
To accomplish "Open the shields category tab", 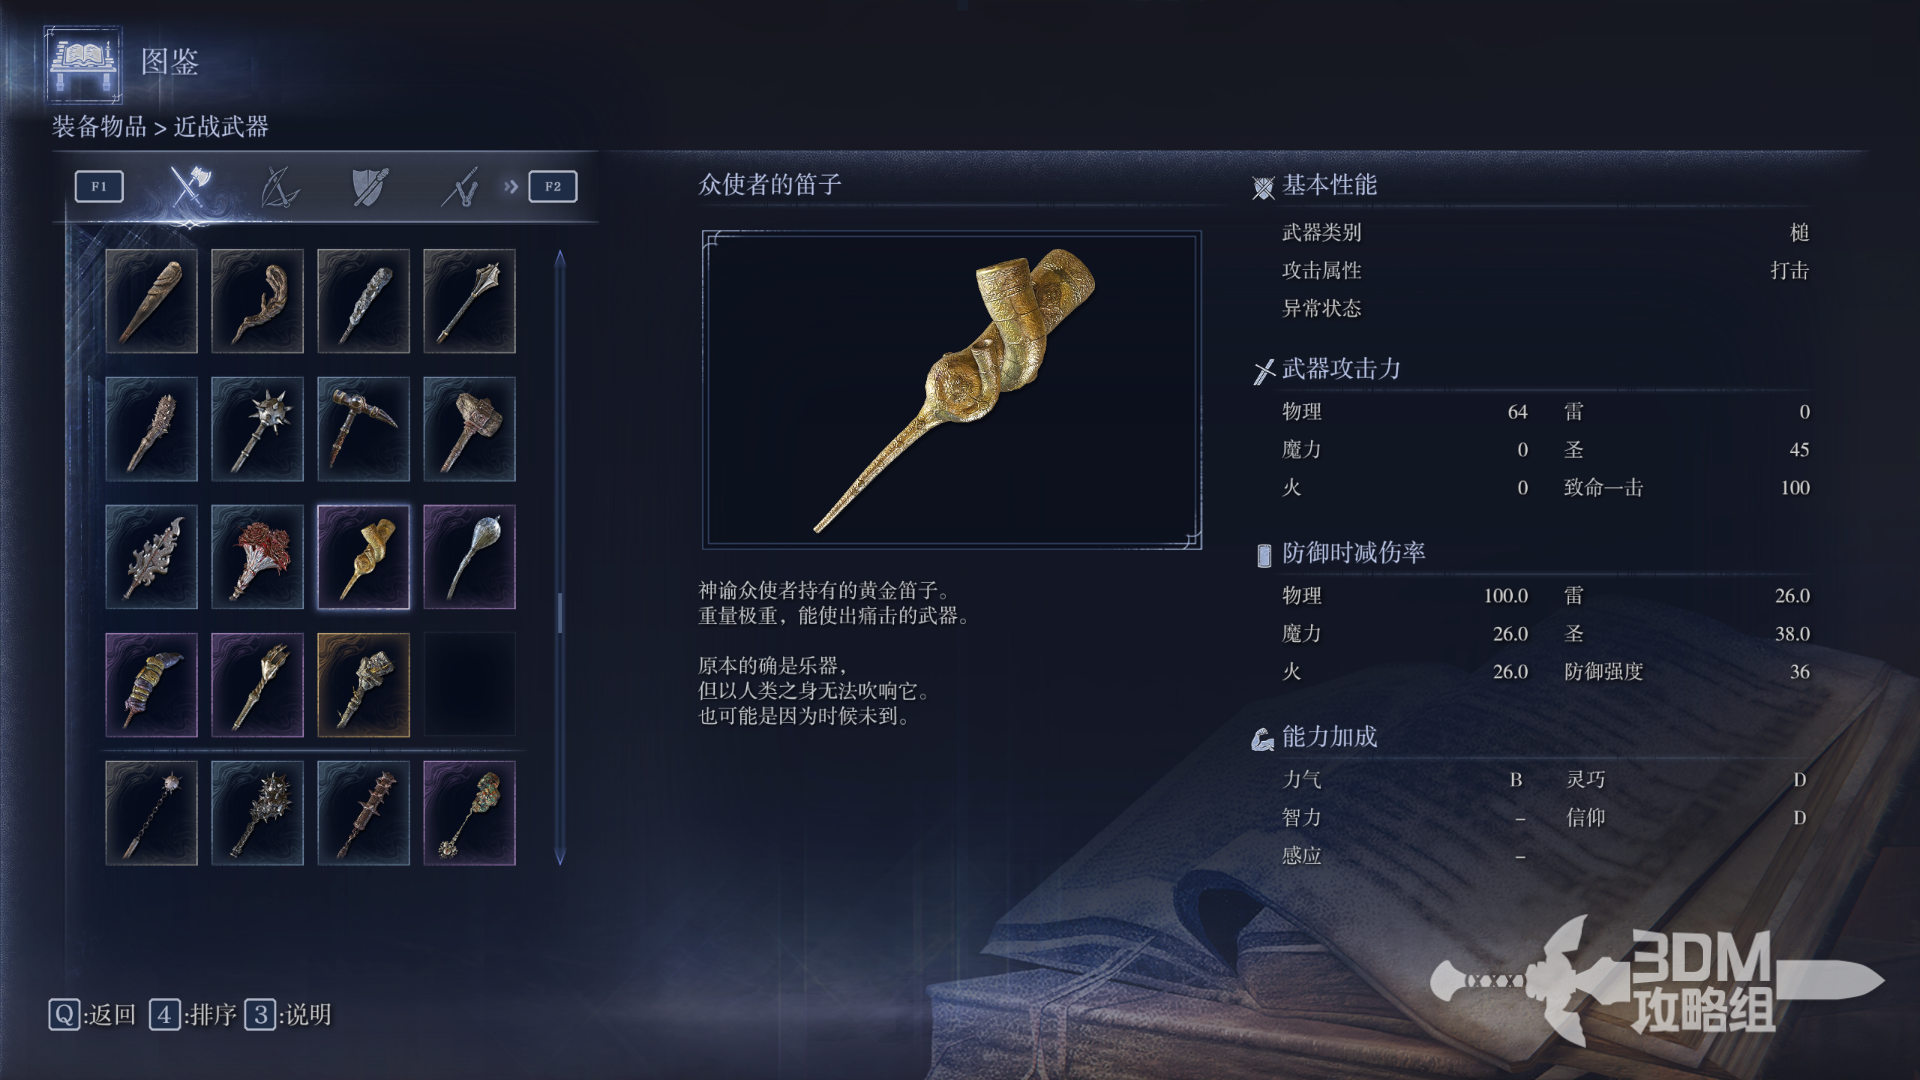I will pyautogui.click(x=369, y=187).
